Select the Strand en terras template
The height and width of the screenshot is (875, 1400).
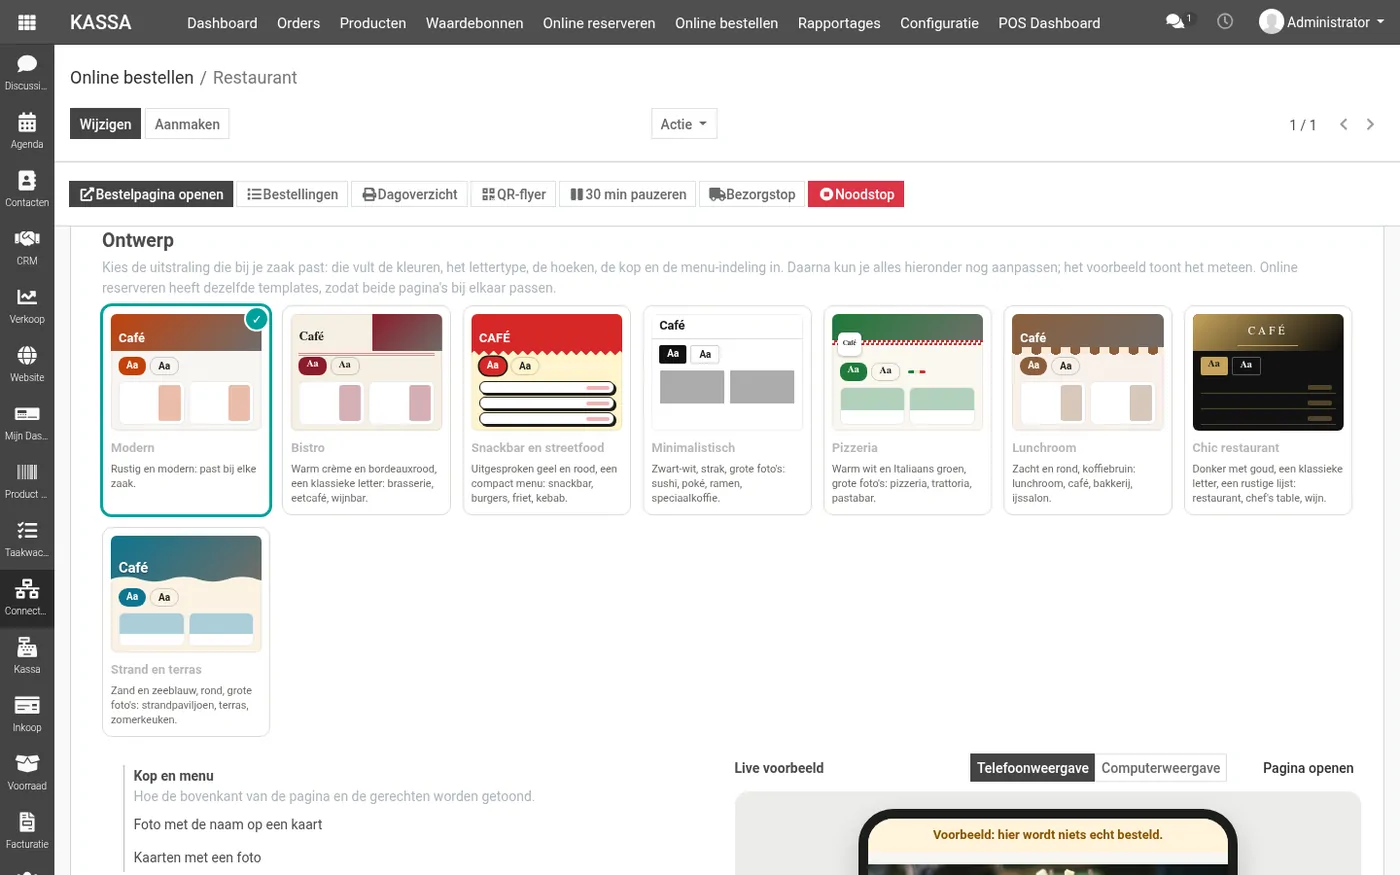tap(186, 632)
